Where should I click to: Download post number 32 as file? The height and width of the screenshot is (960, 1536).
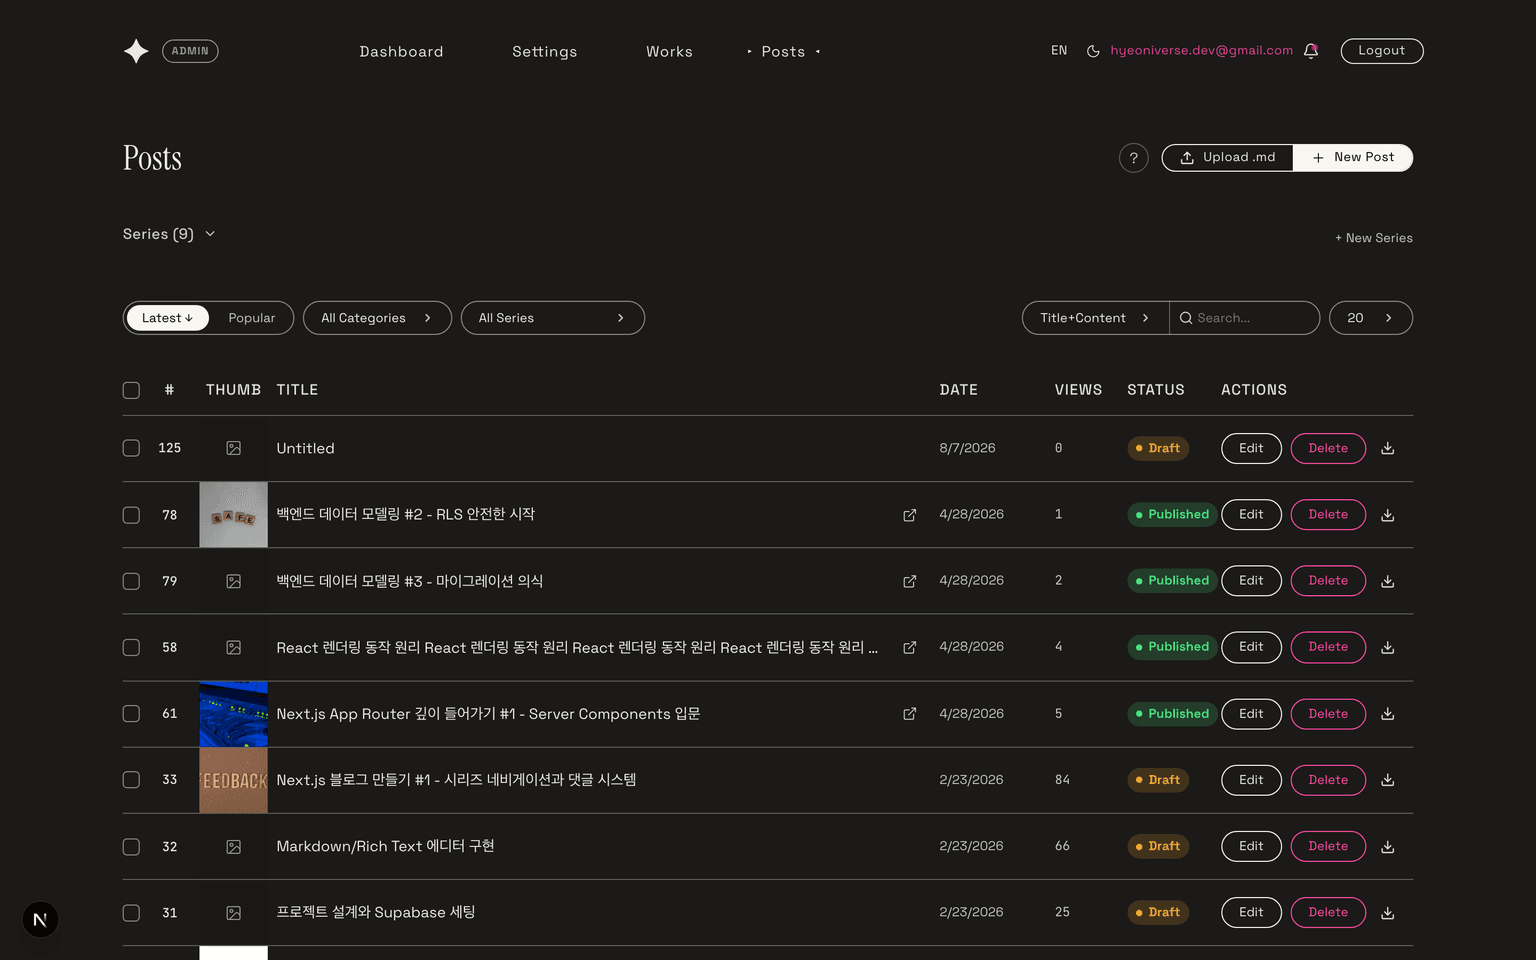tap(1388, 847)
